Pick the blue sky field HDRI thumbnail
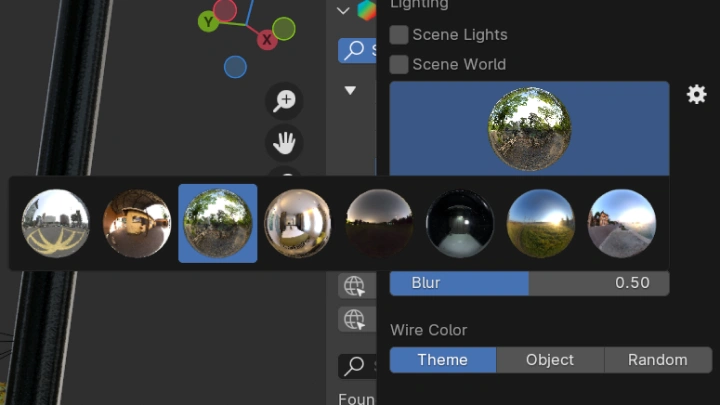The height and width of the screenshot is (405, 720). [x=541, y=223]
